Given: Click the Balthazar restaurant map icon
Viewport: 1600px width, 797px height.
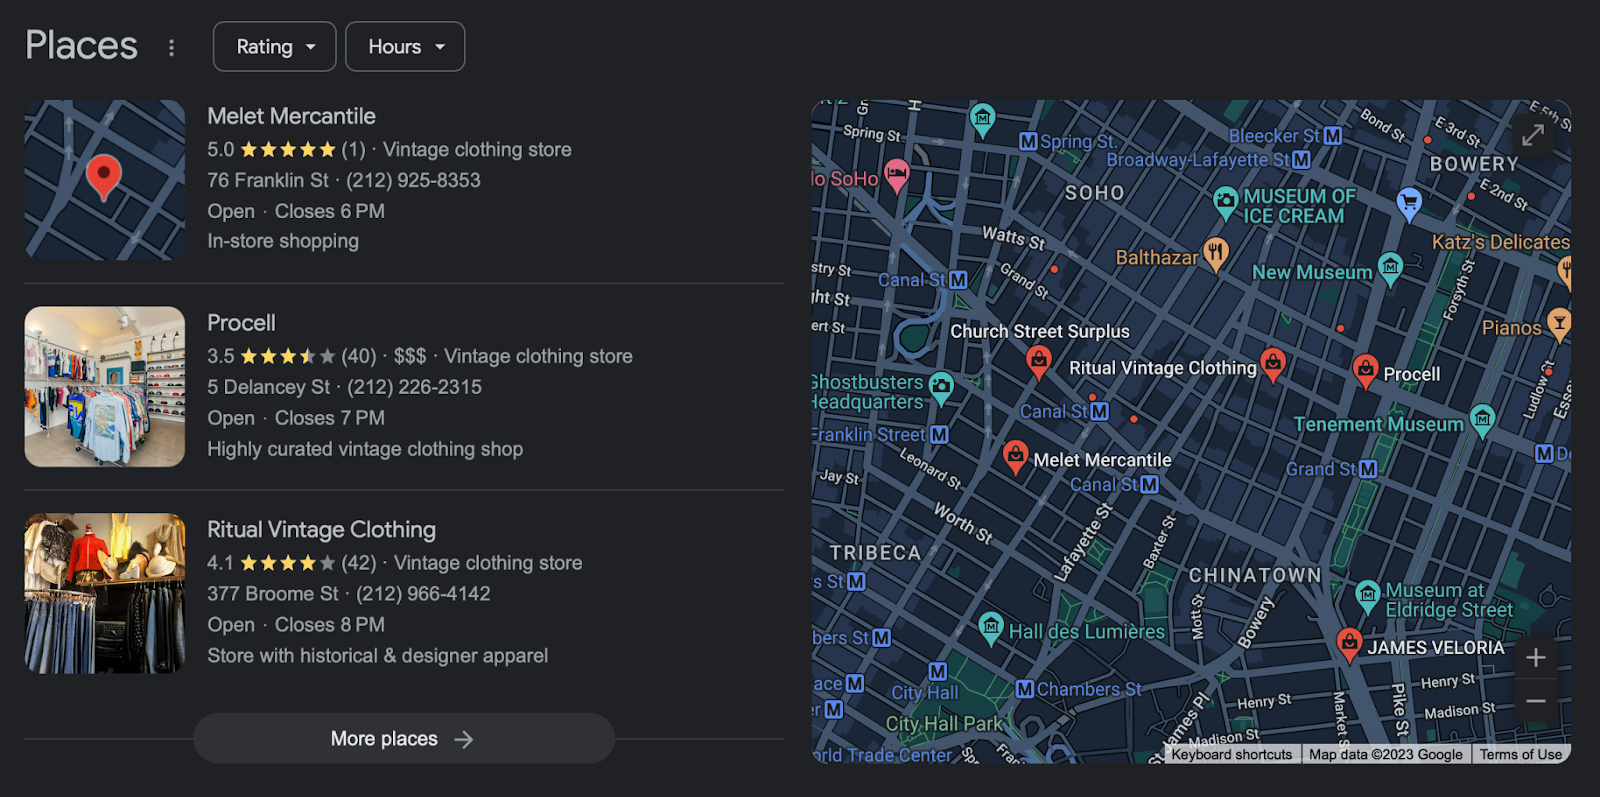Looking at the screenshot, I should click(1215, 252).
